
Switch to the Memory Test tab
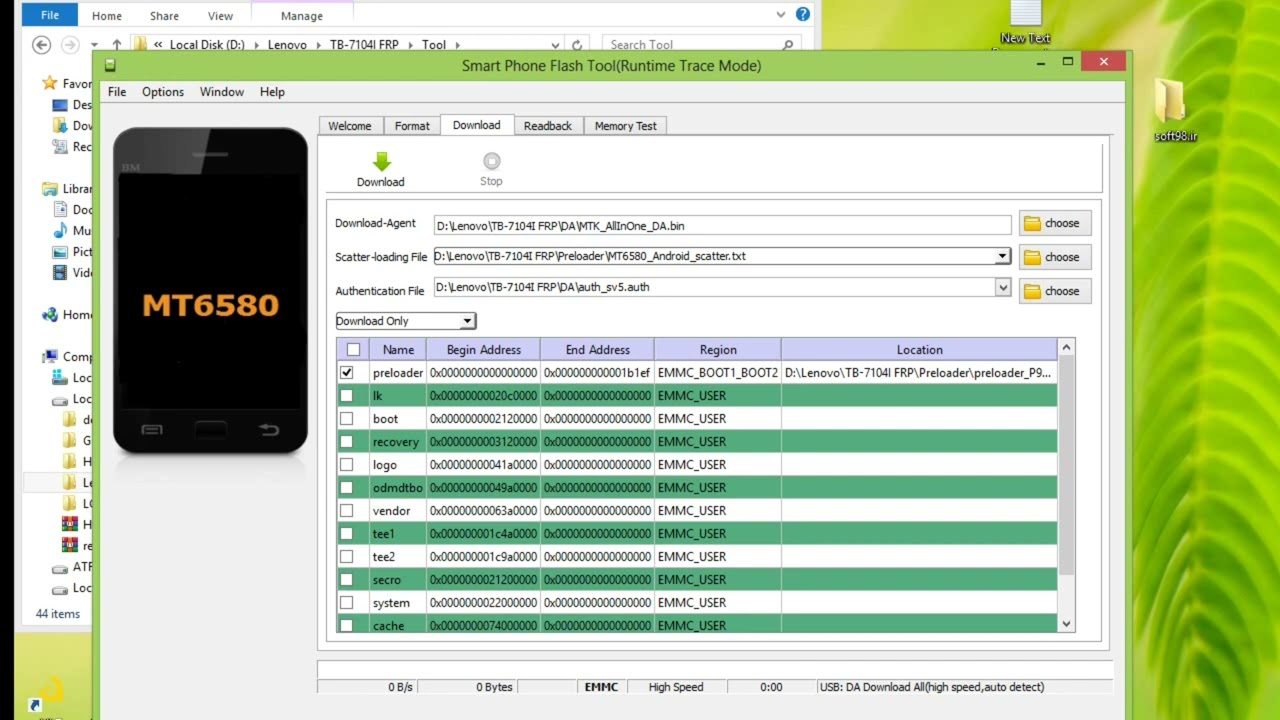[x=626, y=126]
